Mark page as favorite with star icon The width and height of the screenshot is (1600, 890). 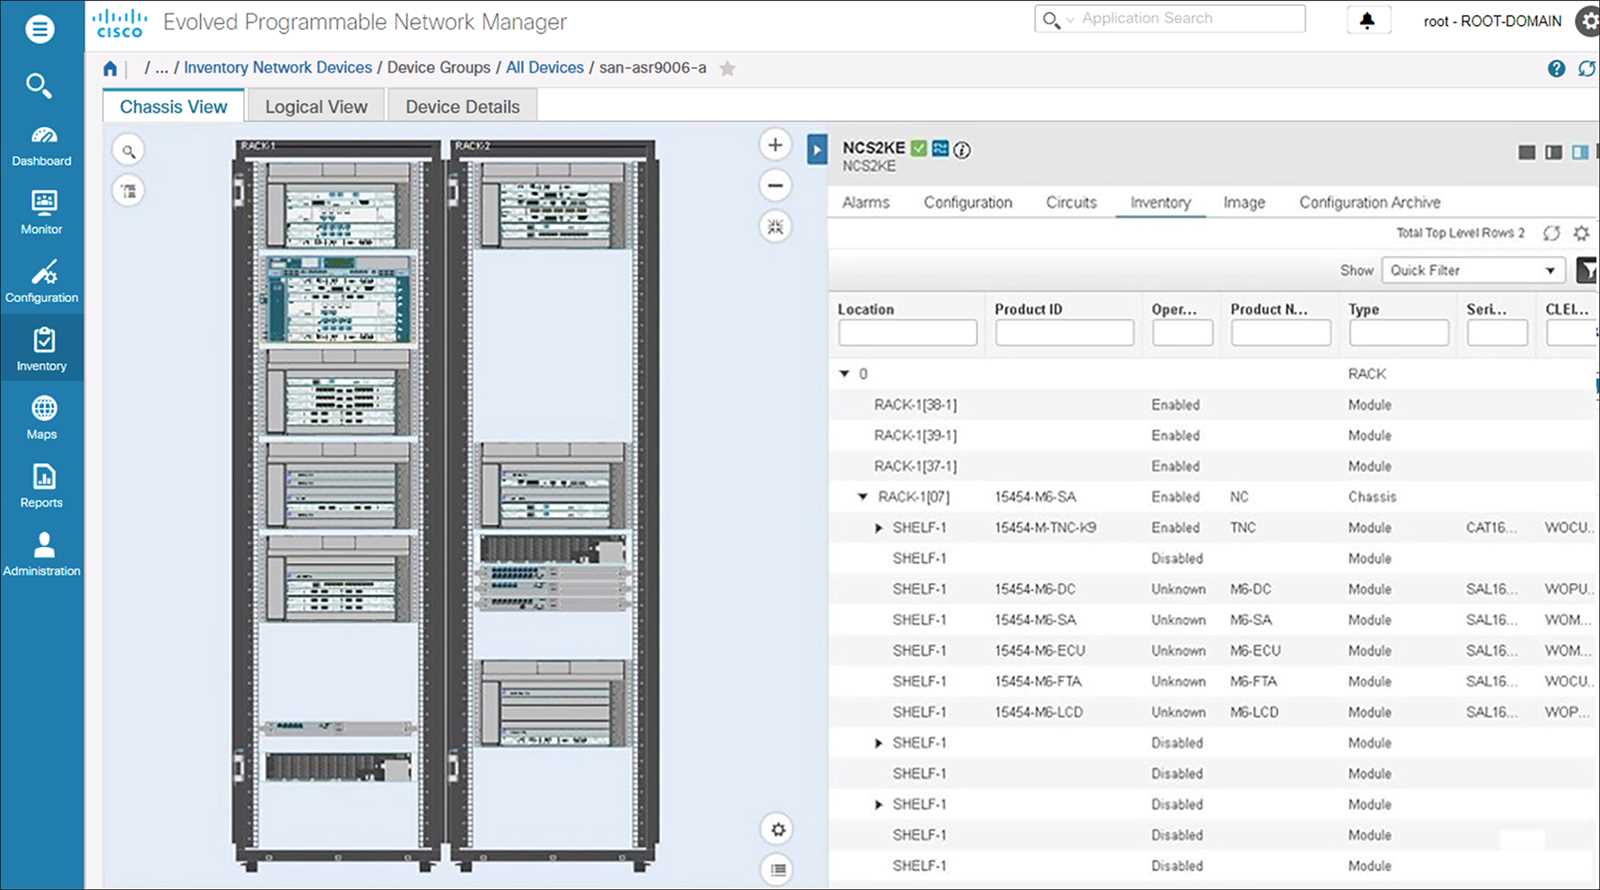[727, 68]
